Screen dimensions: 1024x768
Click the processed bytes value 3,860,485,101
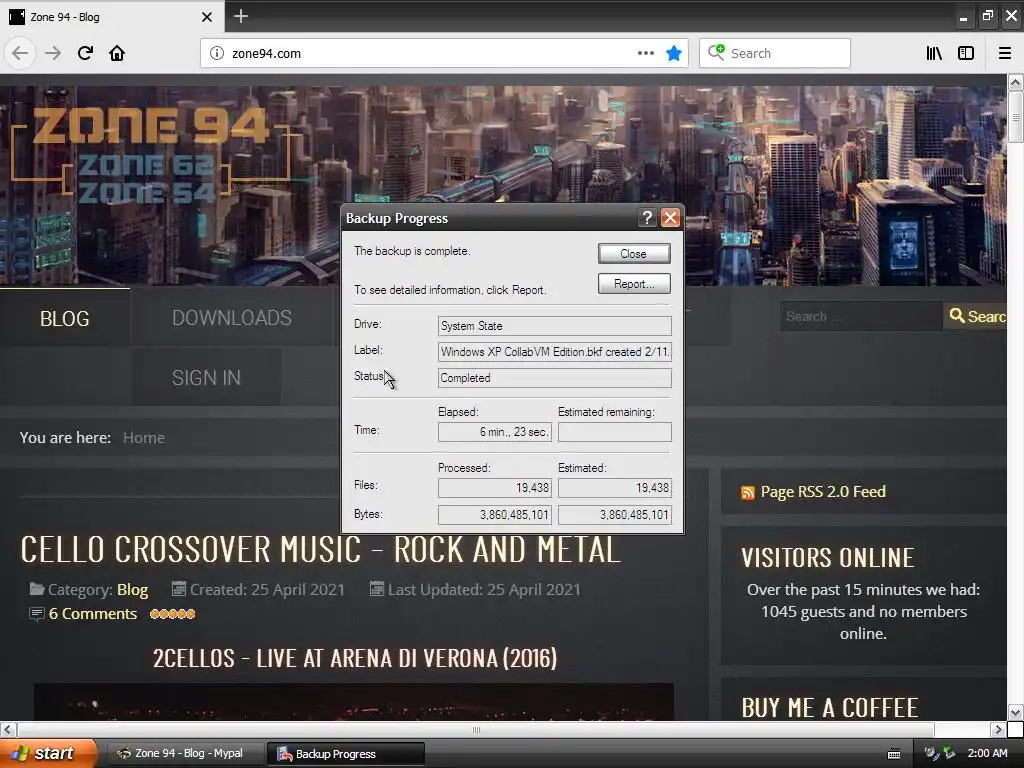tap(495, 515)
